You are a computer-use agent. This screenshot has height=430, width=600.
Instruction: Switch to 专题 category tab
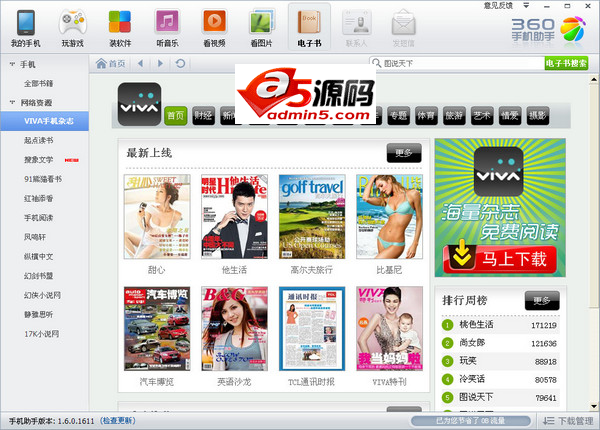pos(398,116)
